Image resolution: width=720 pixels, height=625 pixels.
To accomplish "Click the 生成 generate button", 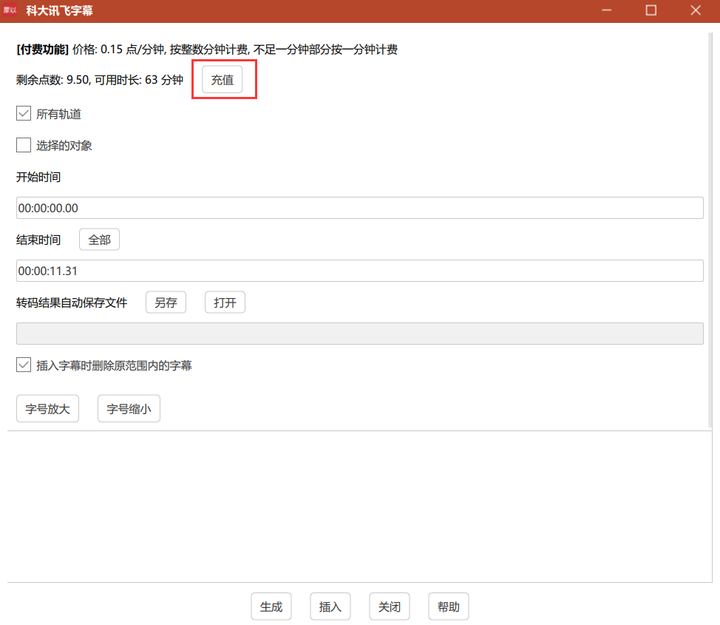I will click(x=271, y=607).
